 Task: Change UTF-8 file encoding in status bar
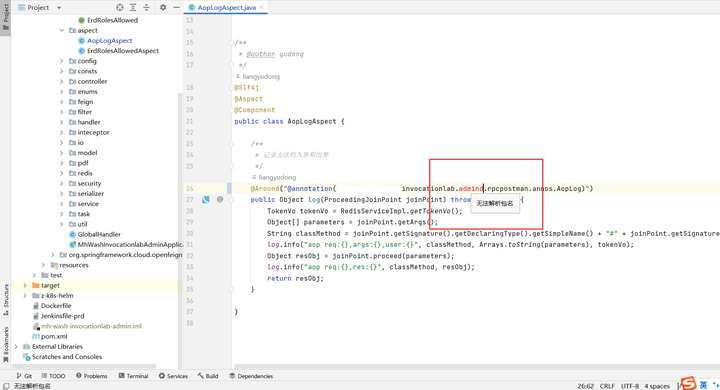click(x=630, y=386)
